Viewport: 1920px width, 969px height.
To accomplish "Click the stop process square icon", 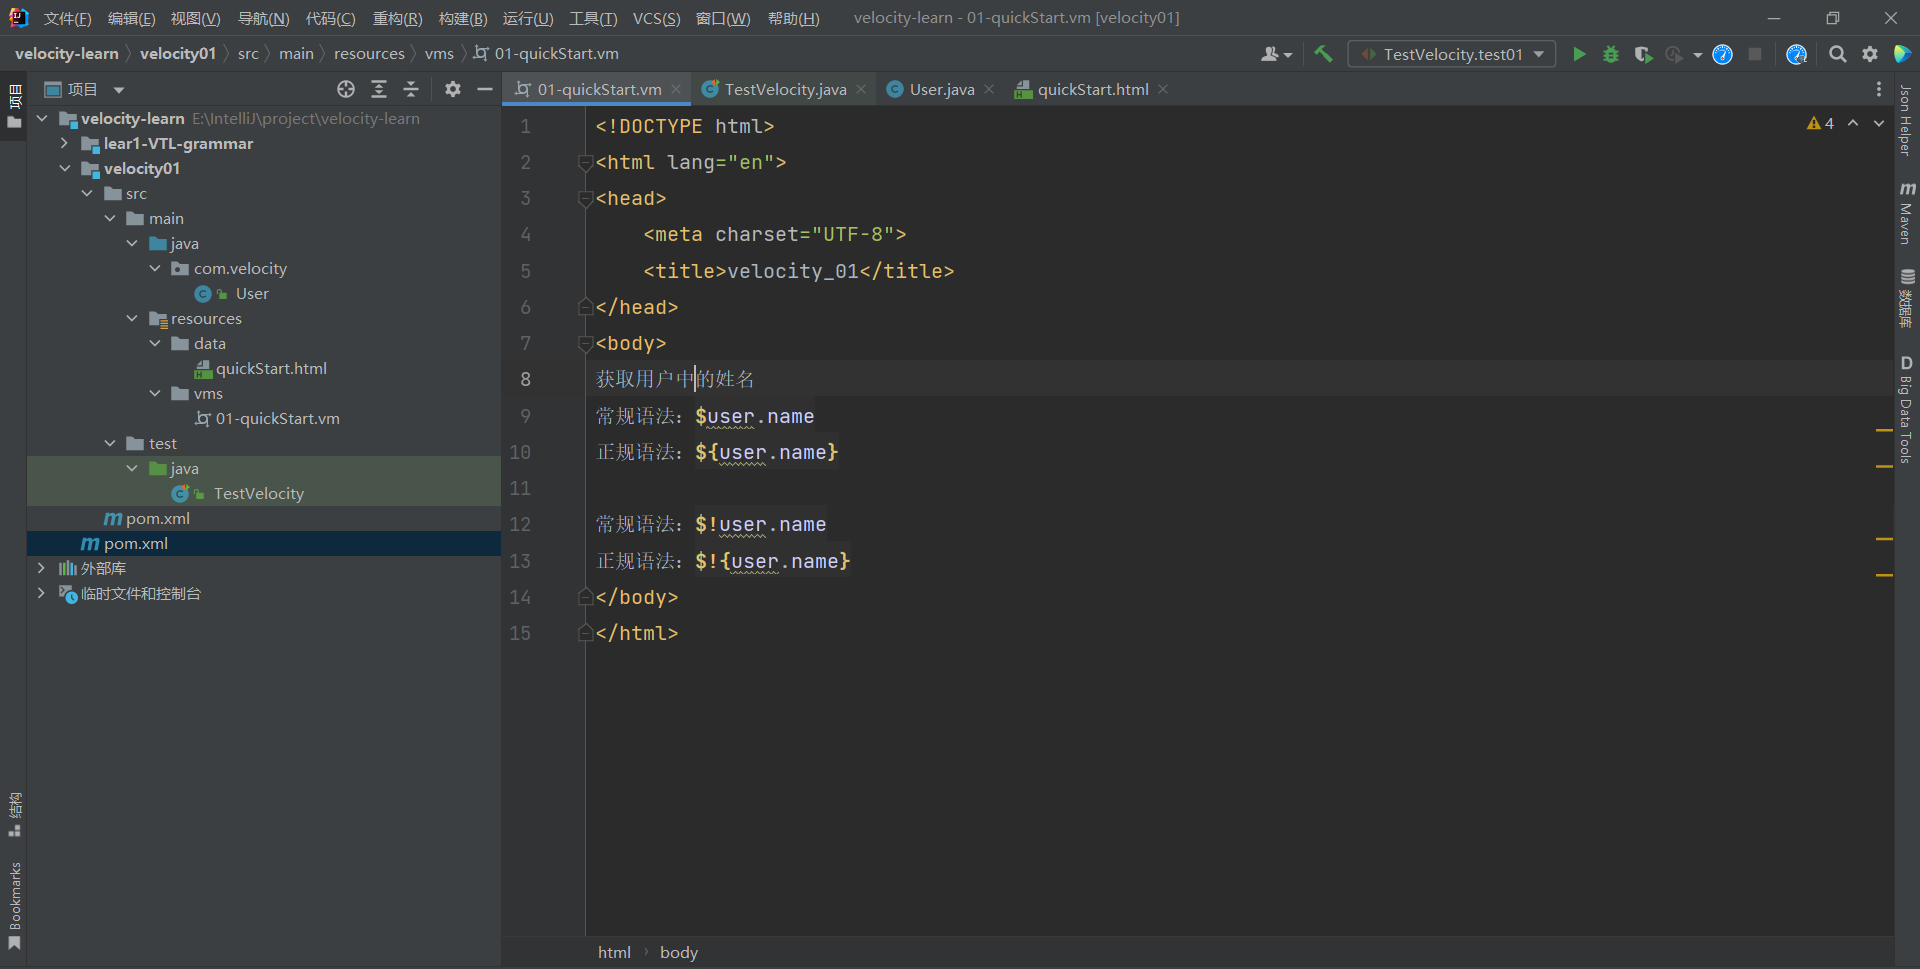I will [1755, 54].
